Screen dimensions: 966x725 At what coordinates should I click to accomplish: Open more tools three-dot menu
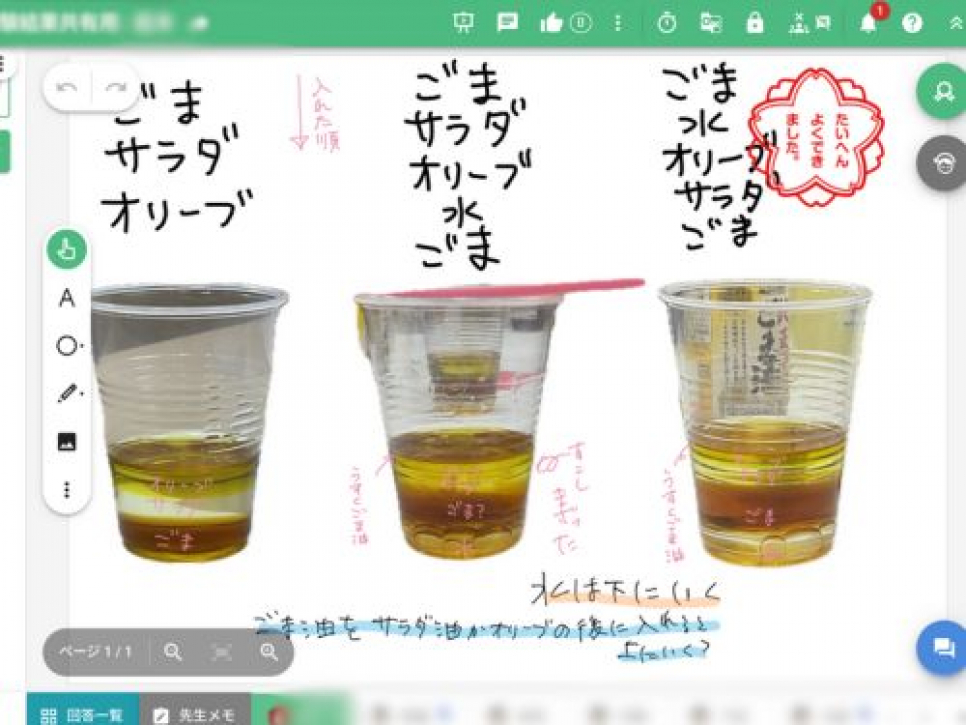click(67, 490)
